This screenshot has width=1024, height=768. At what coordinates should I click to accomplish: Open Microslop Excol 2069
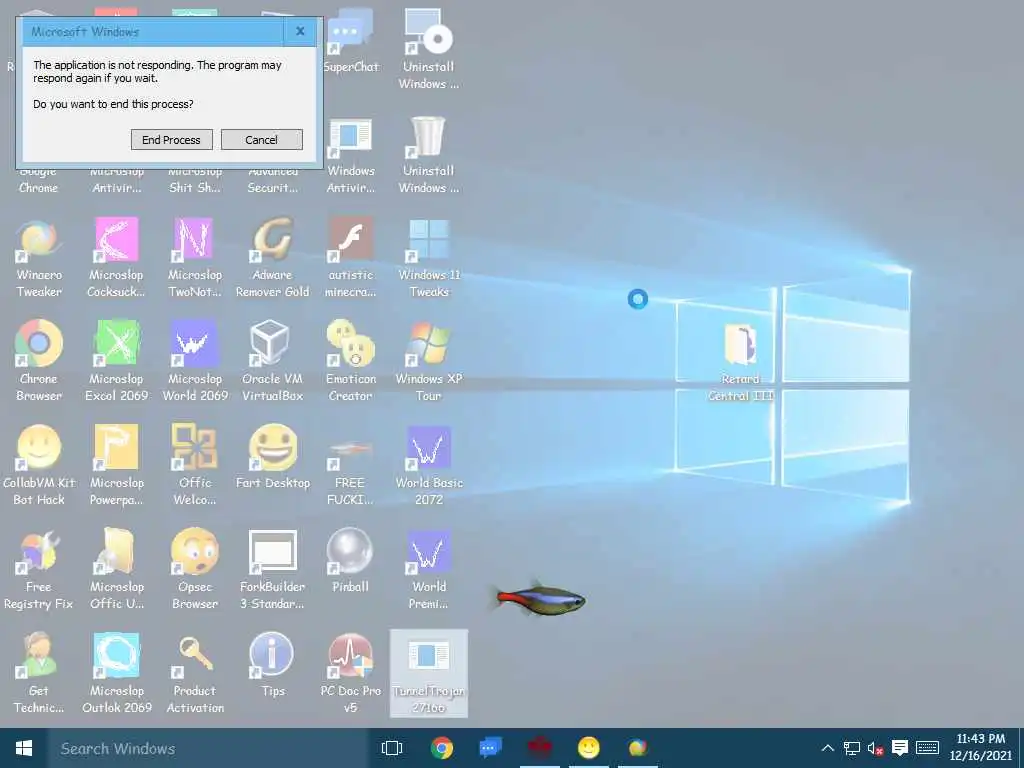[116, 361]
